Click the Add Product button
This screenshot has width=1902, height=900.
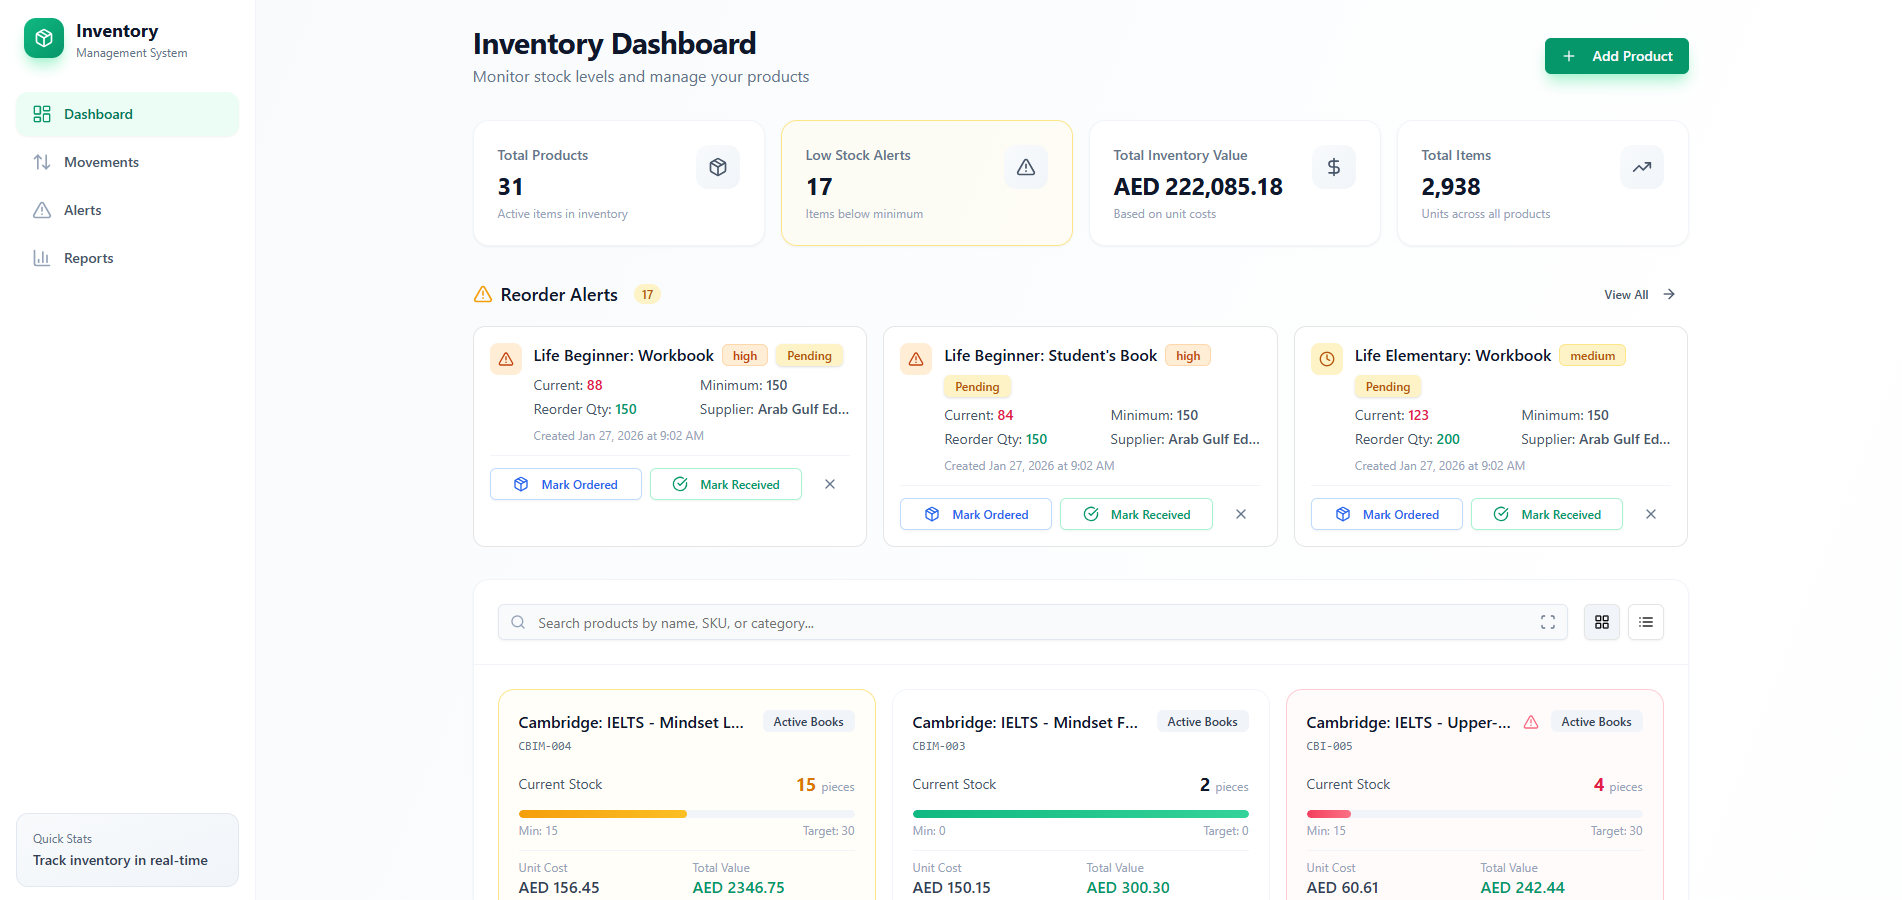[x=1616, y=56]
